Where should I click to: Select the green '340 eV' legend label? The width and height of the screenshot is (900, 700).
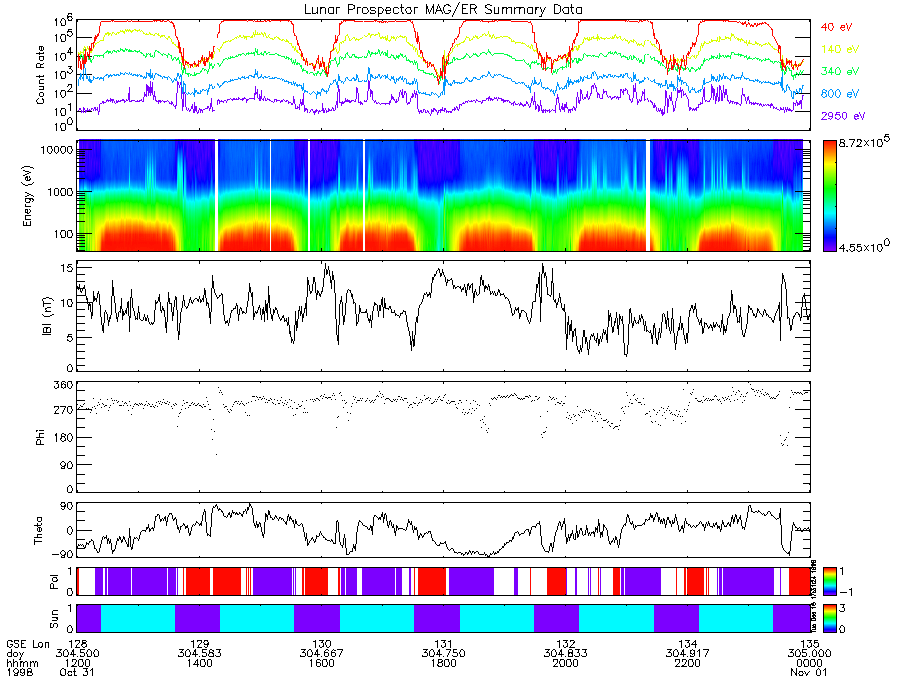pyautogui.click(x=839, y=71)
